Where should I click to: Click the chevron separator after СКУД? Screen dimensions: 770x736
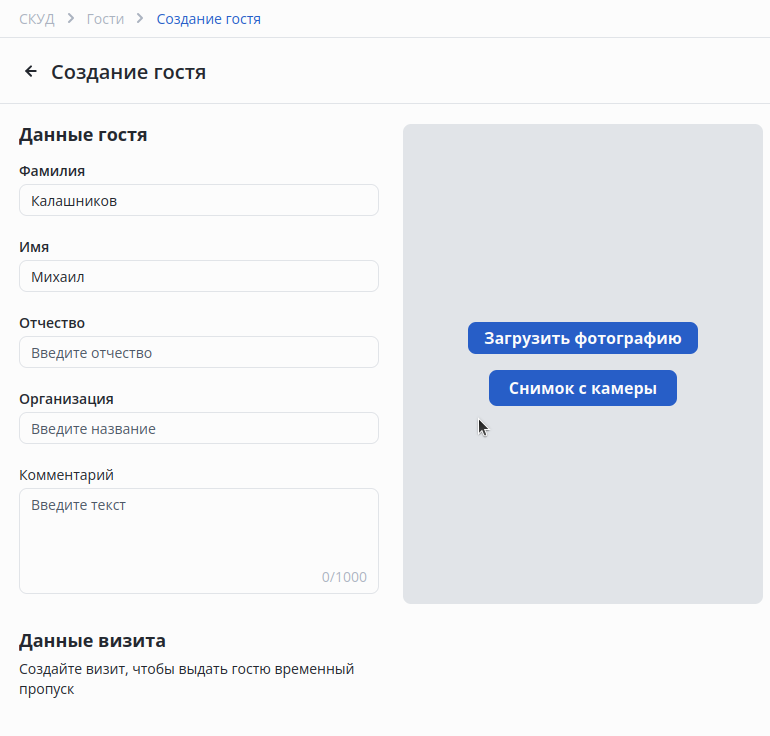(71, 19)
